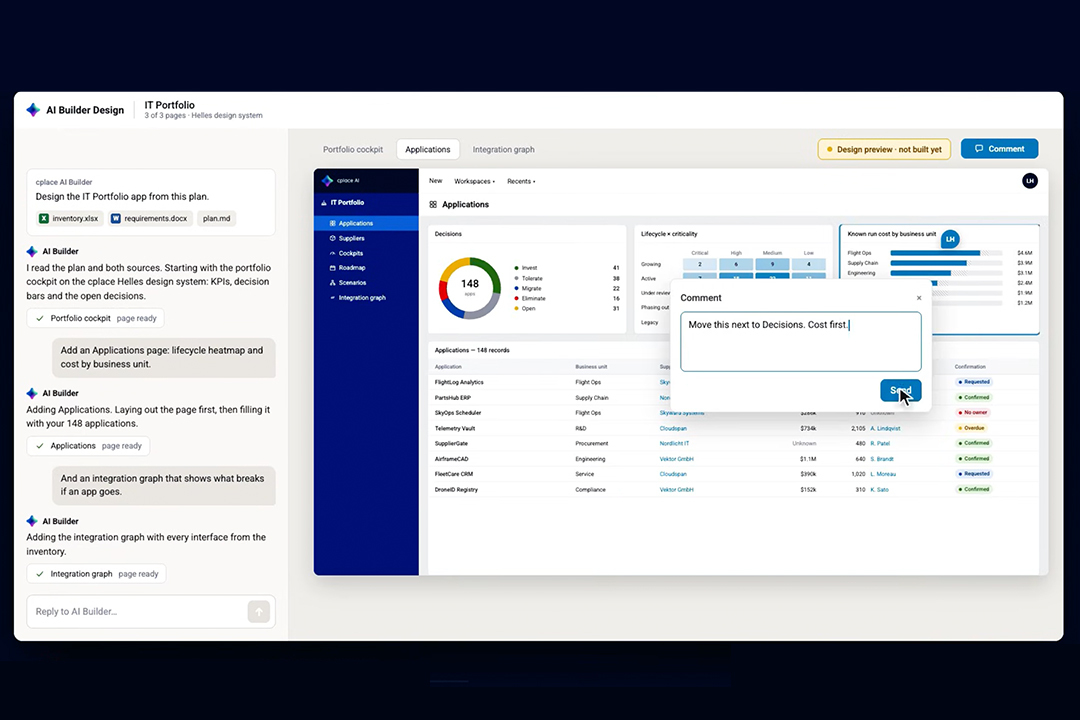Select the DroneID Registry application row
Image resolution: width=1080 pixels, height=720 pixels.
point(734,490)
